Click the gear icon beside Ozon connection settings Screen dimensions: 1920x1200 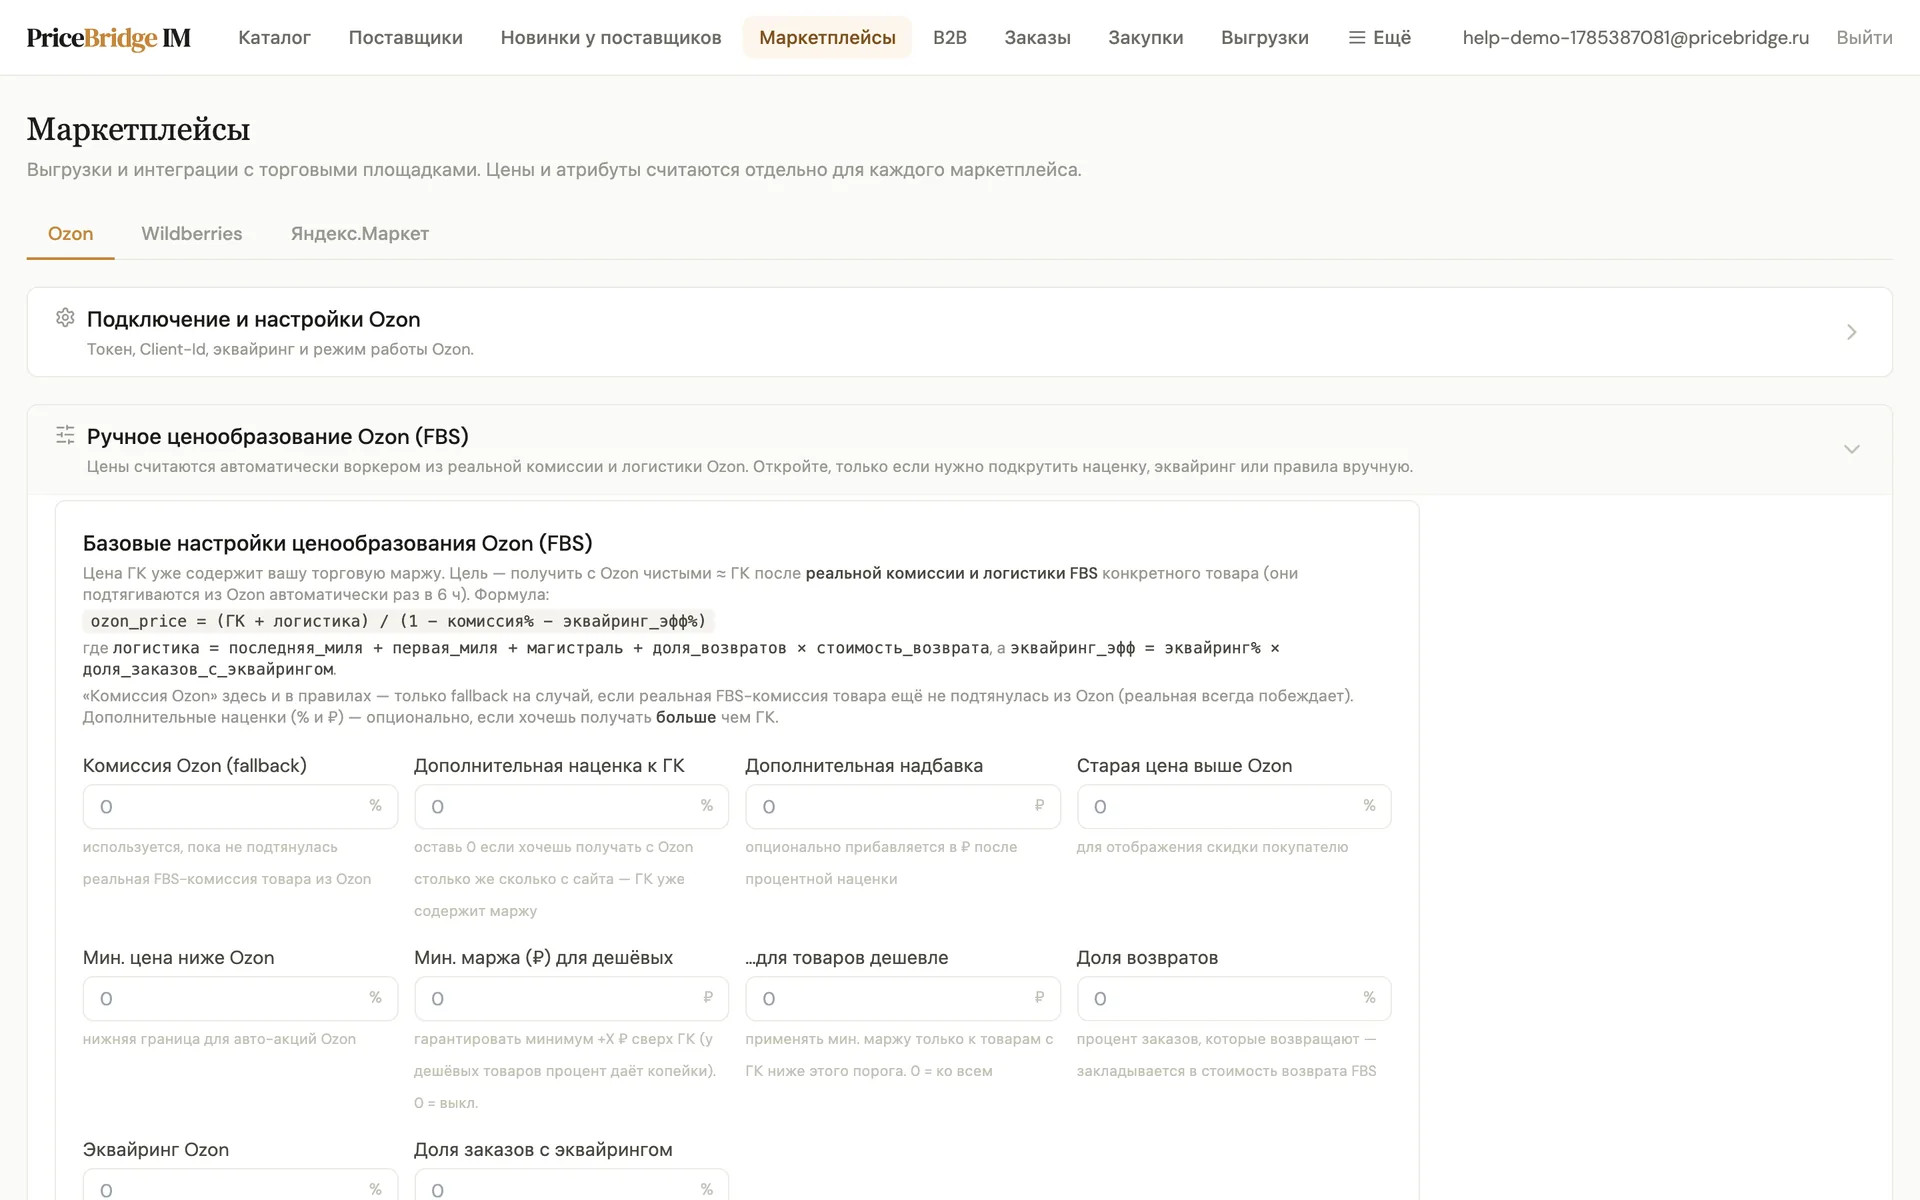65,318
